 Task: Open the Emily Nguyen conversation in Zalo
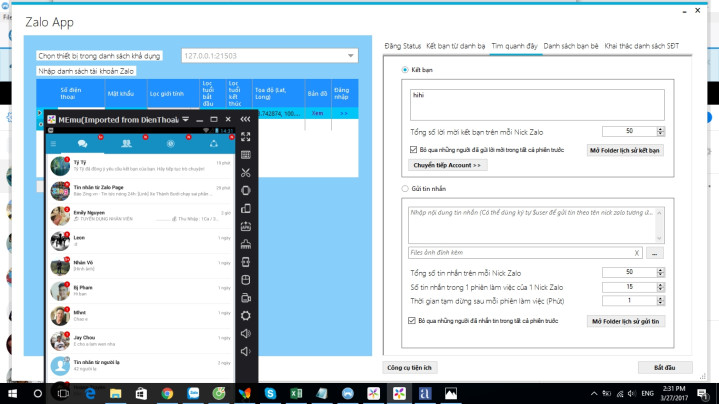pyautogui.click(x=140, y=216)
